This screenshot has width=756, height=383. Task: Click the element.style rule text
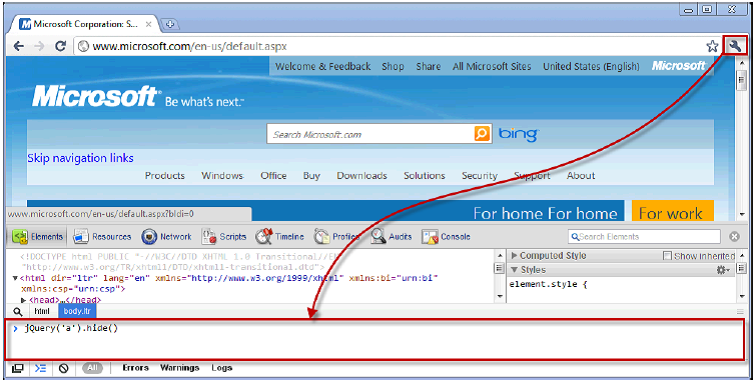pyautogui.click(x=548, y=284)
